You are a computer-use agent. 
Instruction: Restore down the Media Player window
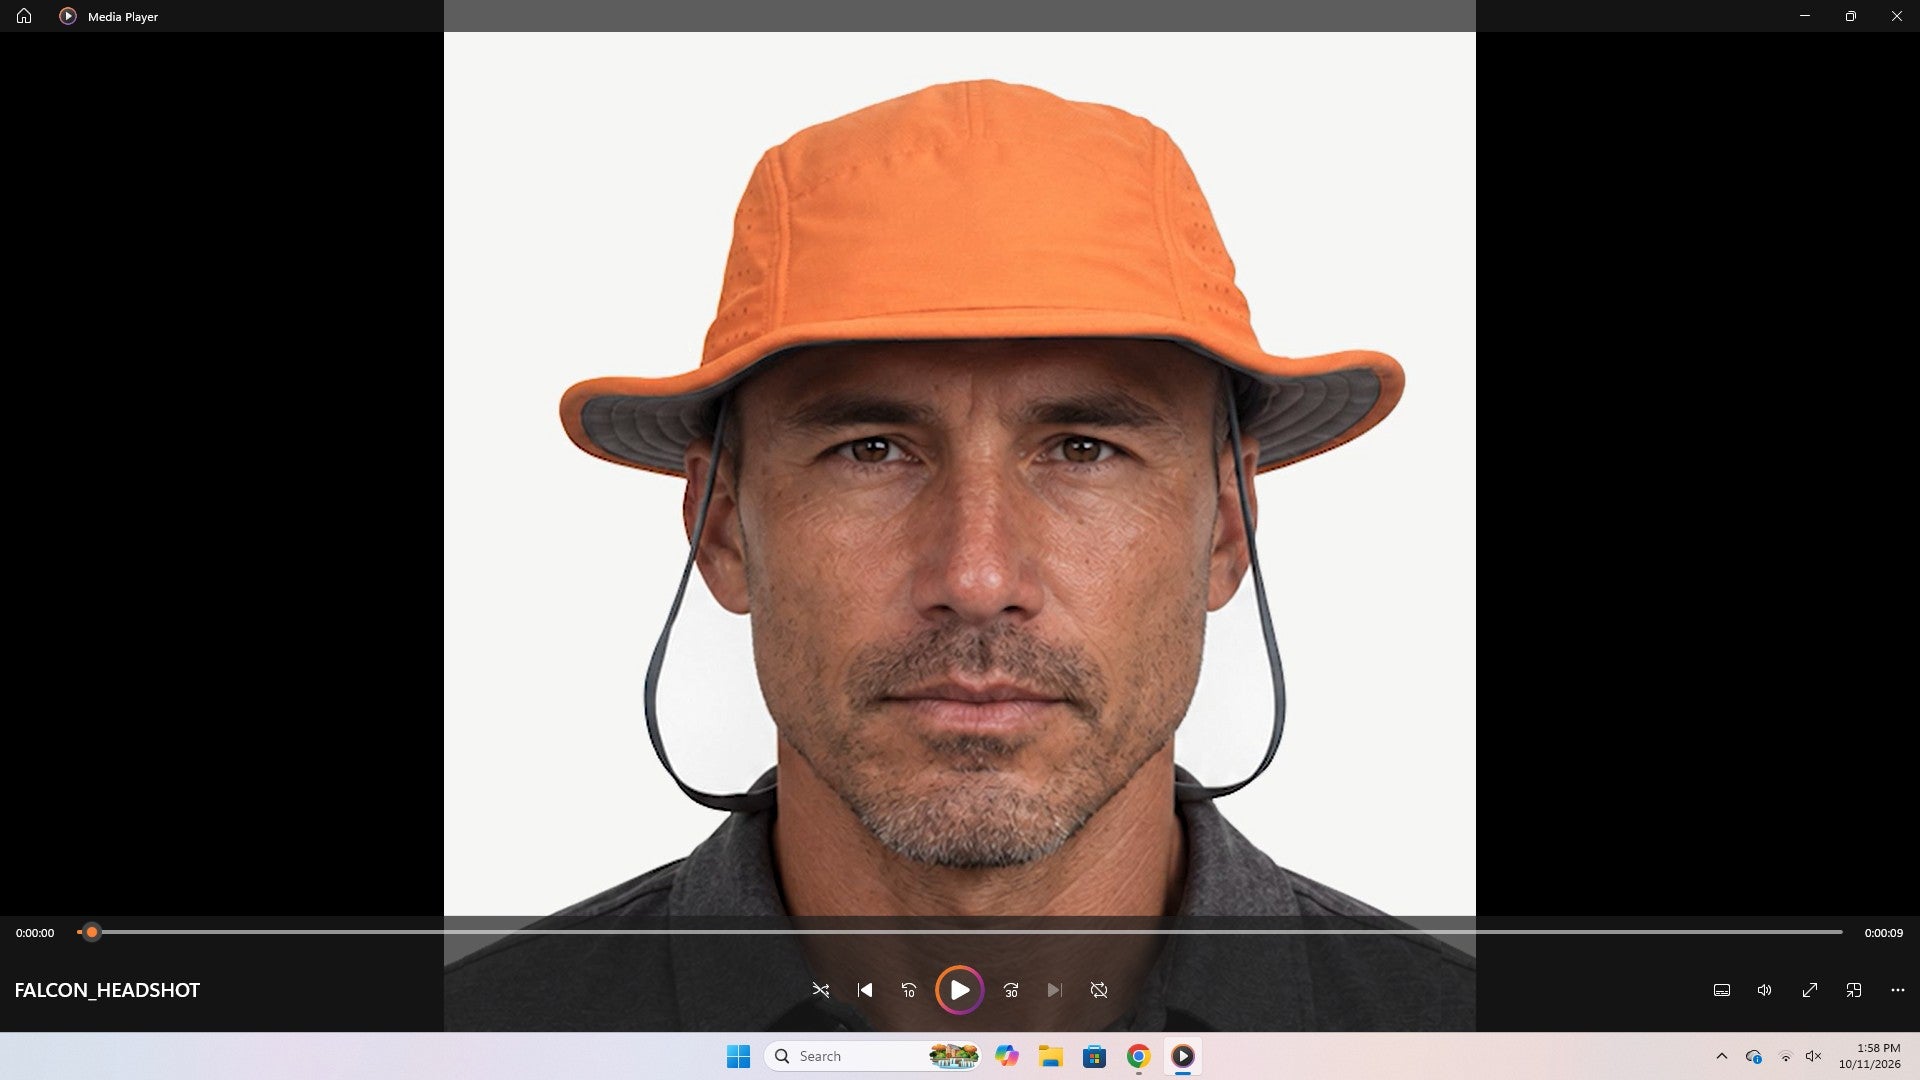(1851, 16)
